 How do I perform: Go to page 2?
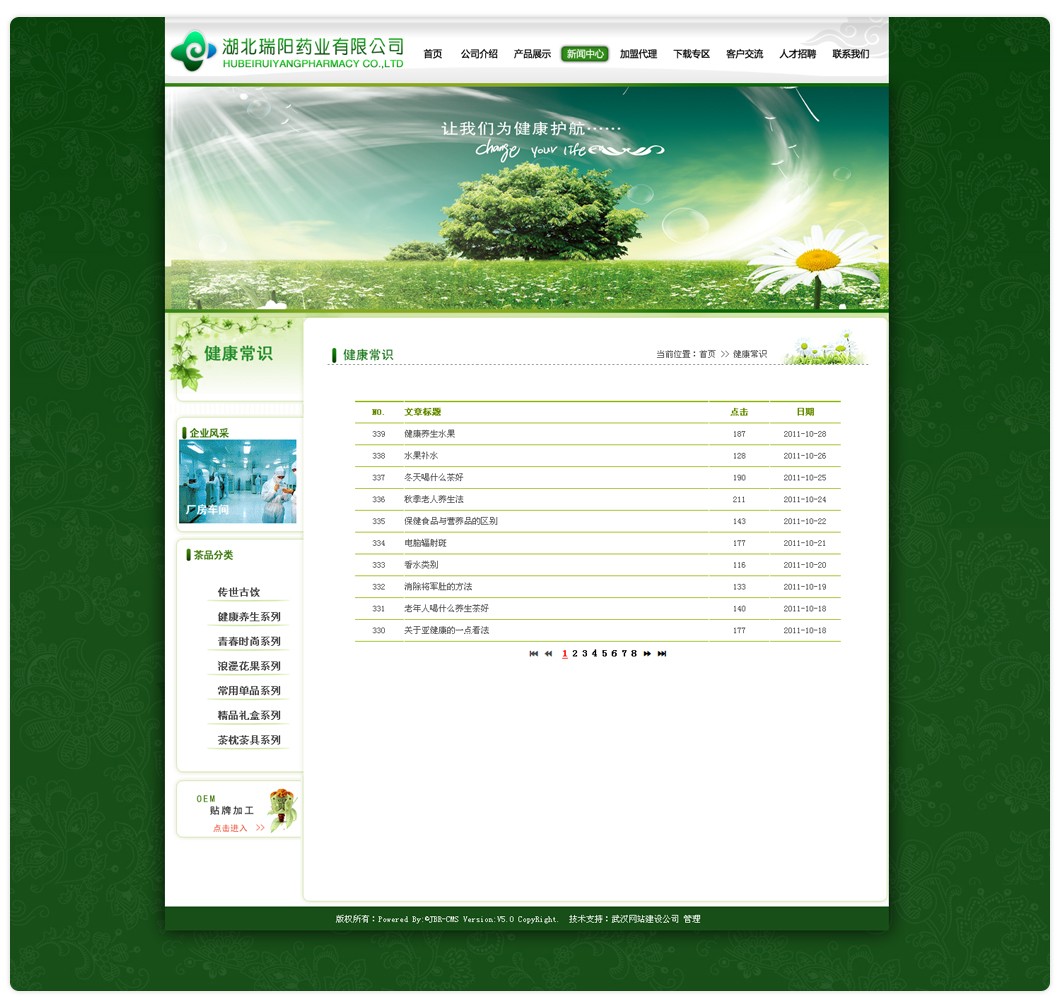[575, 654]
